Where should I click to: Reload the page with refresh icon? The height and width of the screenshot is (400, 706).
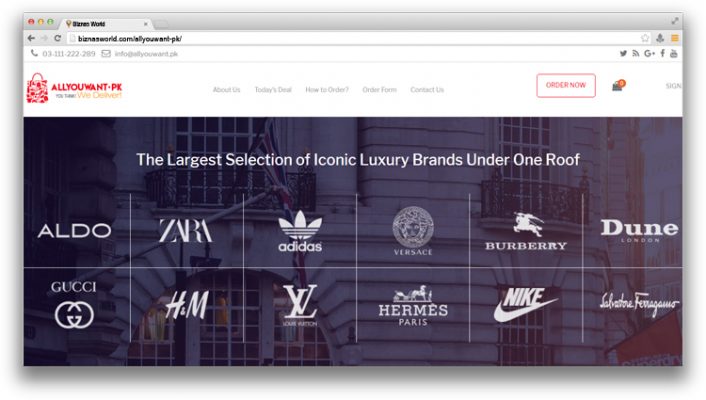57,38
